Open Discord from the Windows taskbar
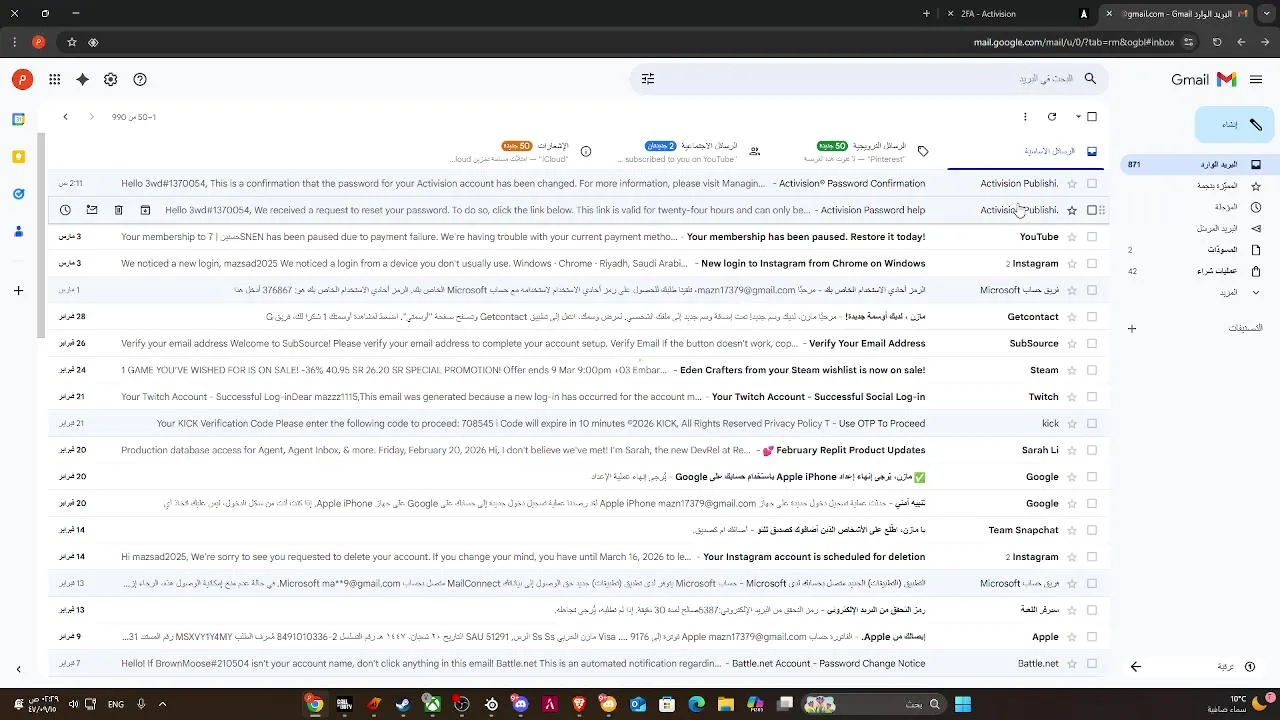The image size is (1280, 720). point(520,704)
